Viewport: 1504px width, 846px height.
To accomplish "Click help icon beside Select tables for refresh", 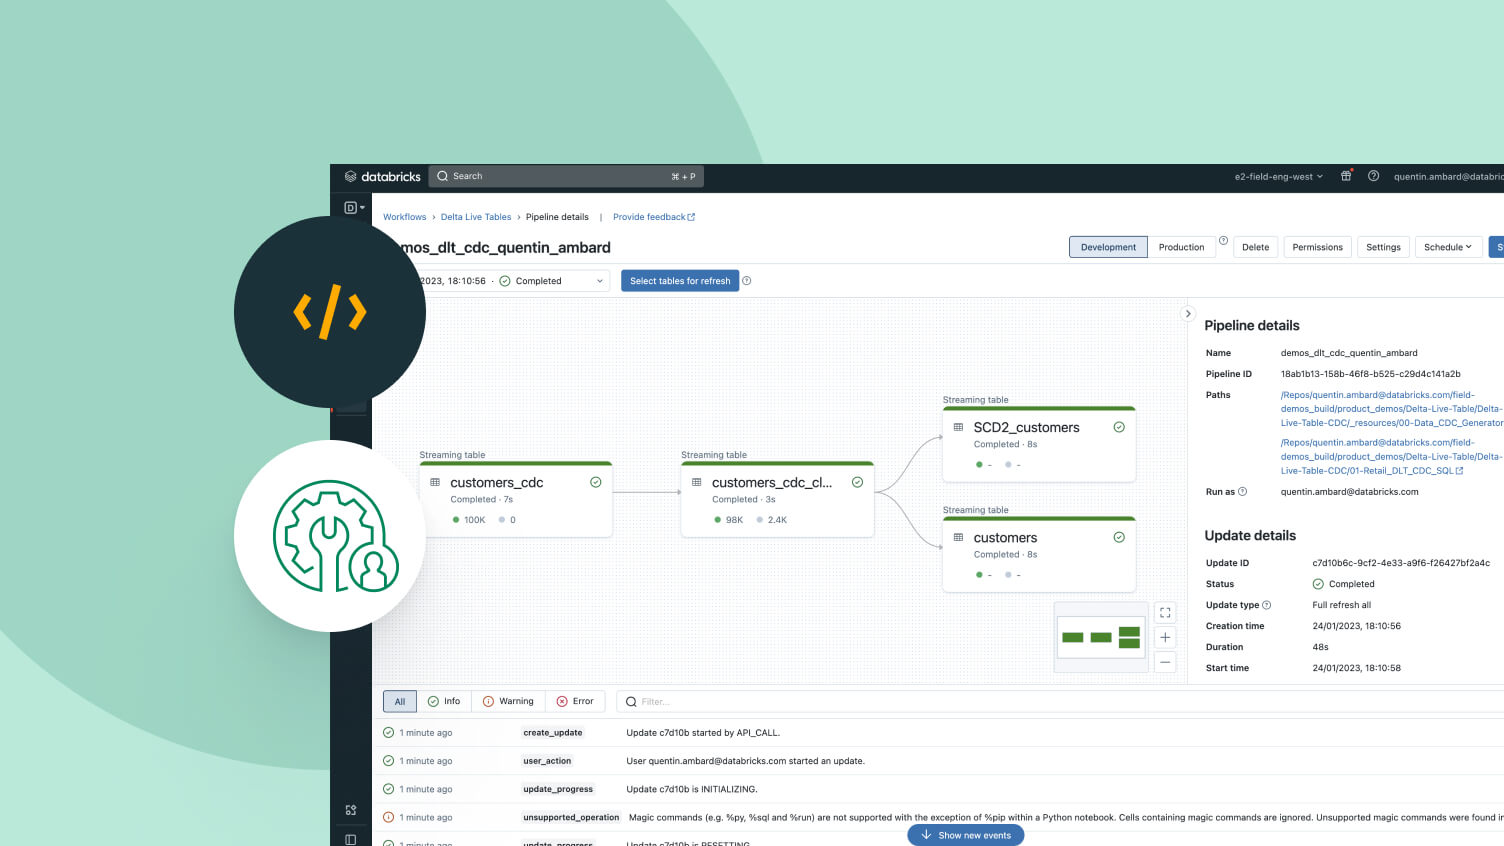I will click(746, 281).
